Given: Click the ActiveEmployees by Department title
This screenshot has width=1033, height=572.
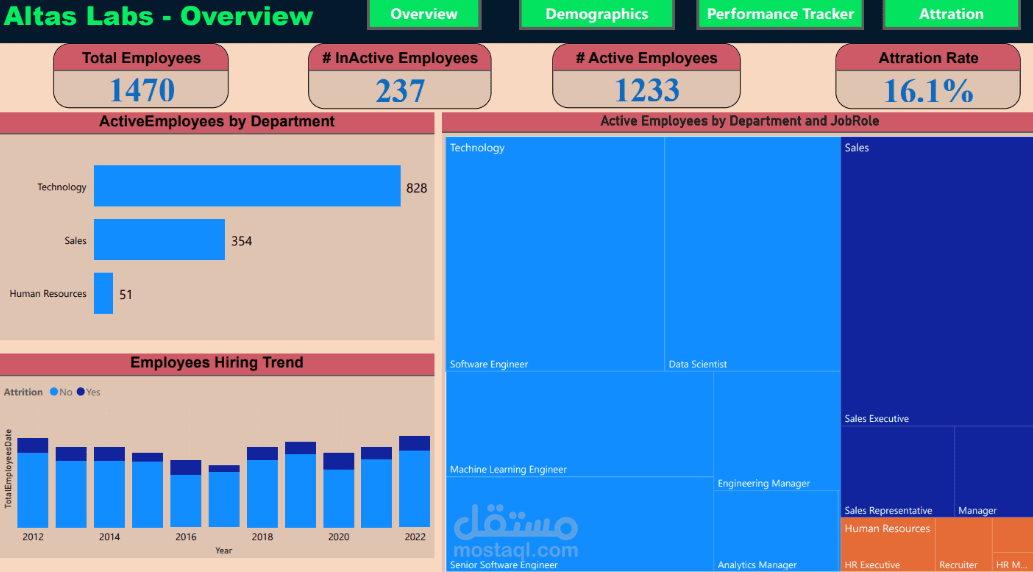Looking at the screenshot, I should 217,121.
